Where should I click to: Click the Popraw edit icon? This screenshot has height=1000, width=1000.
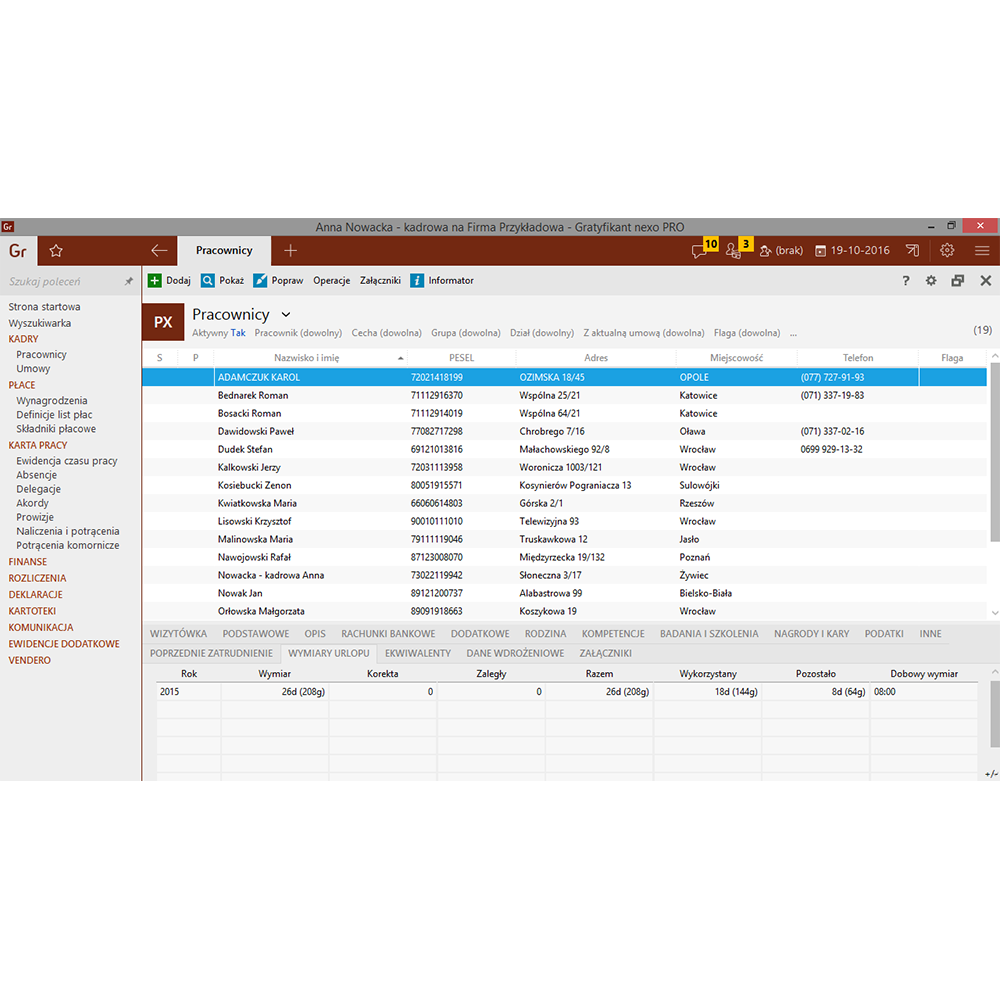point(260,281)
